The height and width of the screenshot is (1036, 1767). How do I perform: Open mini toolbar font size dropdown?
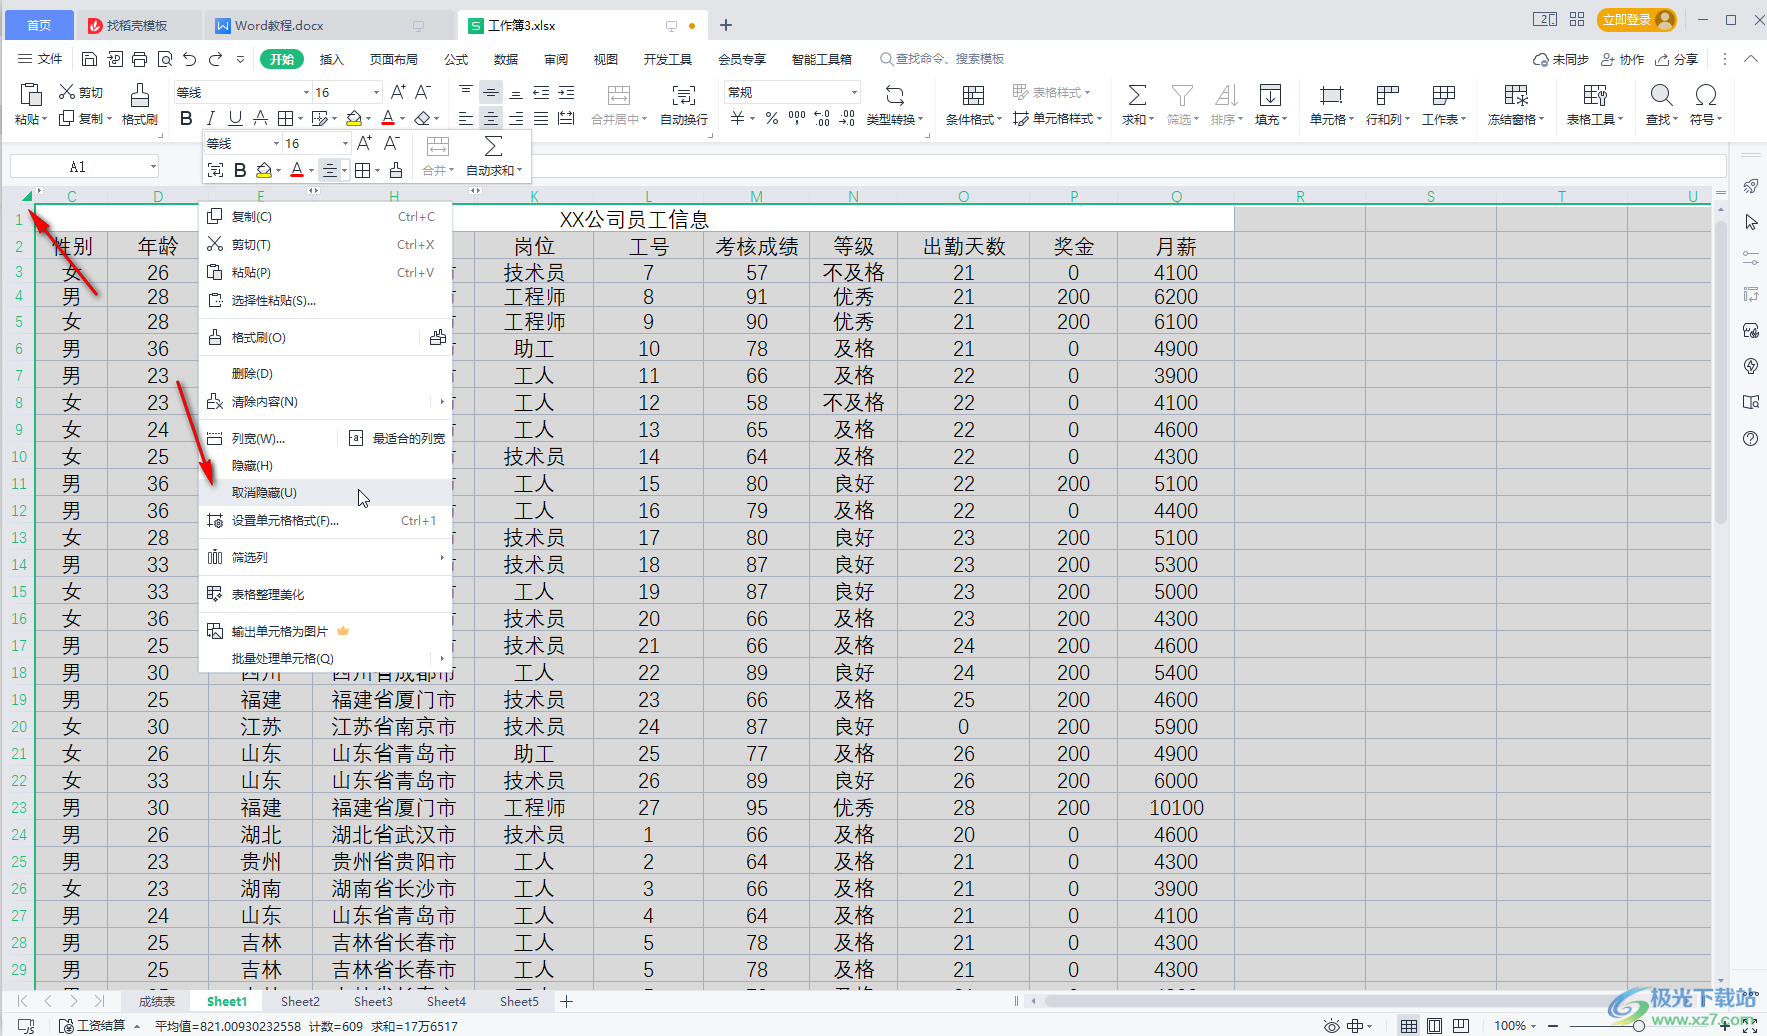pos(345,144)
